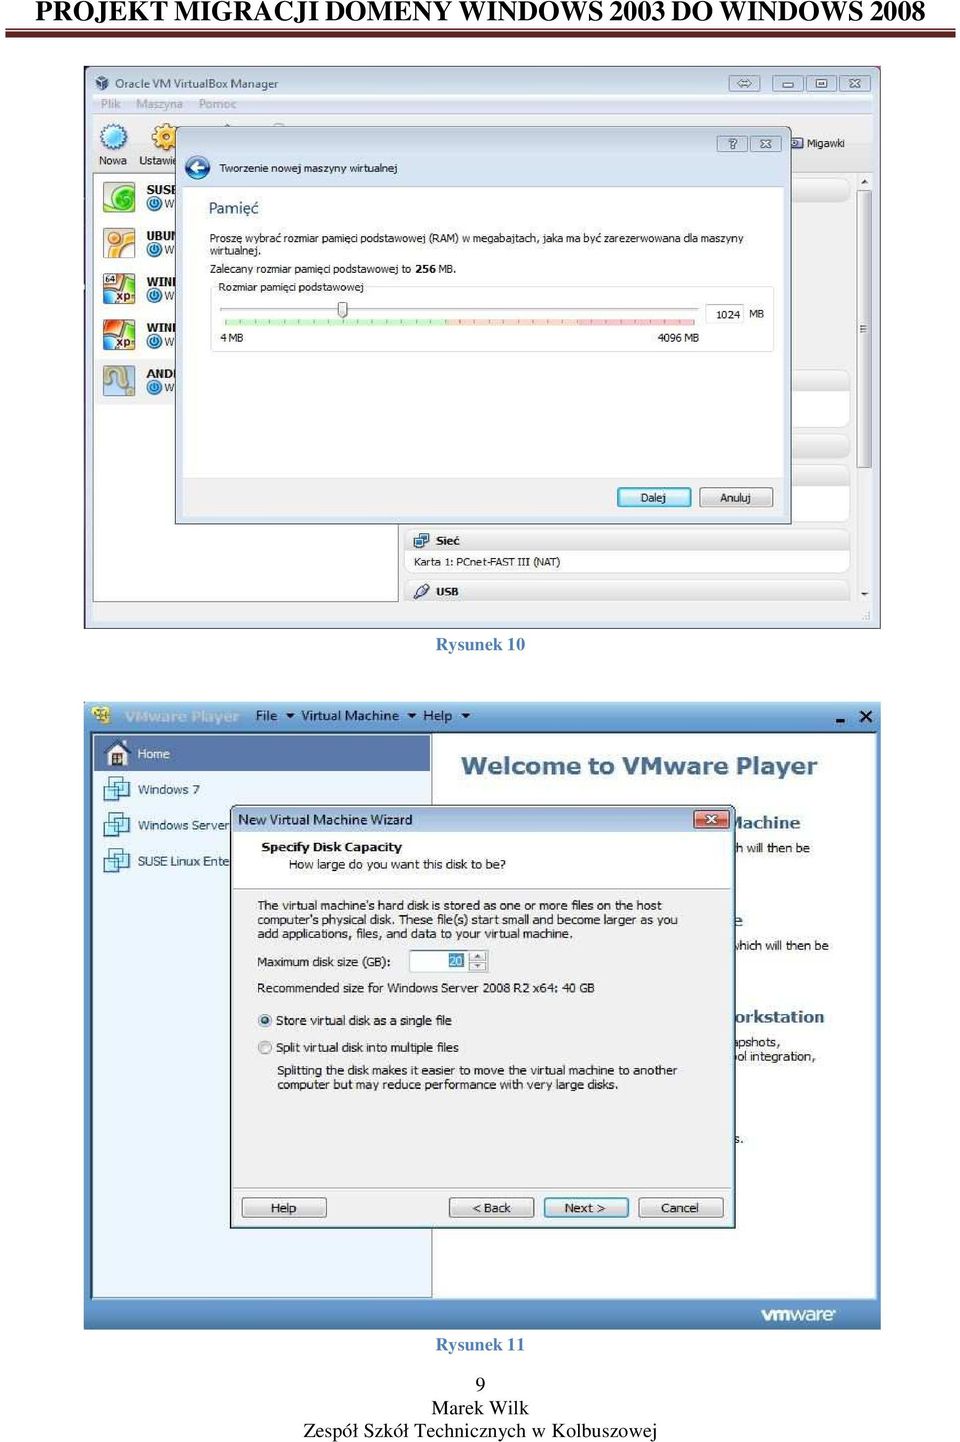Click the text Karta 1: PCnet-FAST III (NAT)
This screenshot has width=960, height=1442.
pos(487,562)
